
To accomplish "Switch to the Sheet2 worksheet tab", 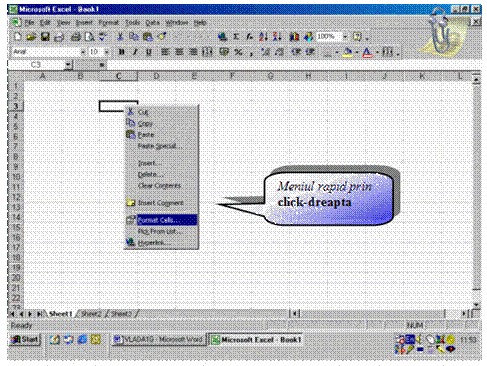I will click(x=91, y=313).
